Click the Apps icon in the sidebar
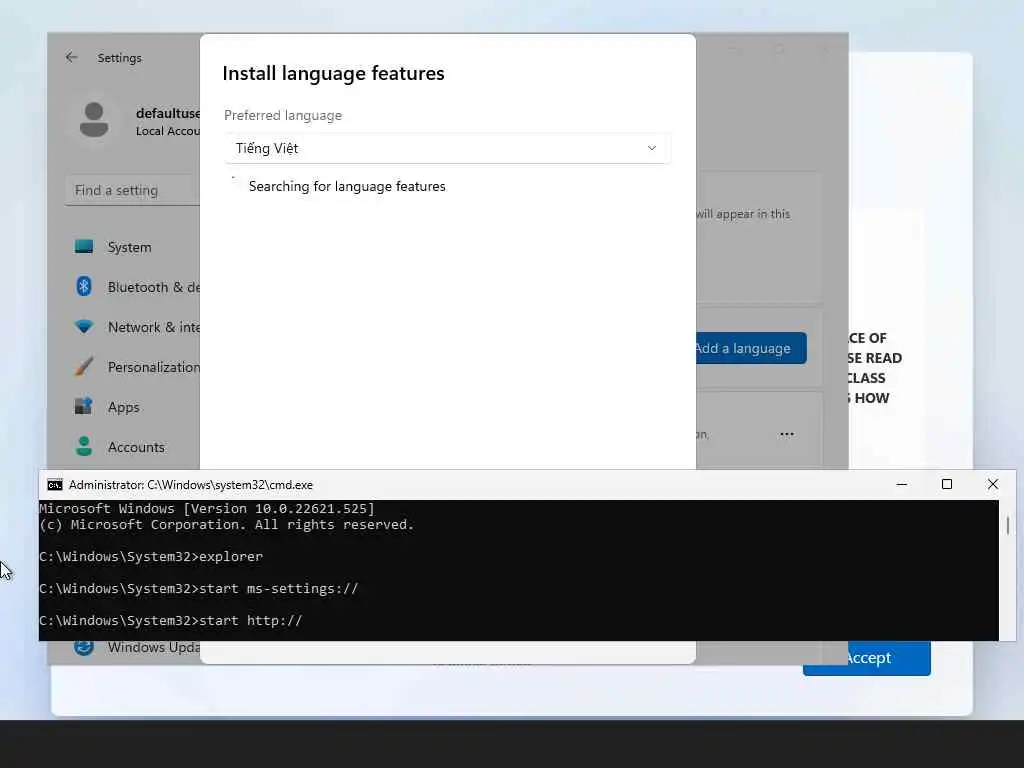 click(x=84, y=406)
